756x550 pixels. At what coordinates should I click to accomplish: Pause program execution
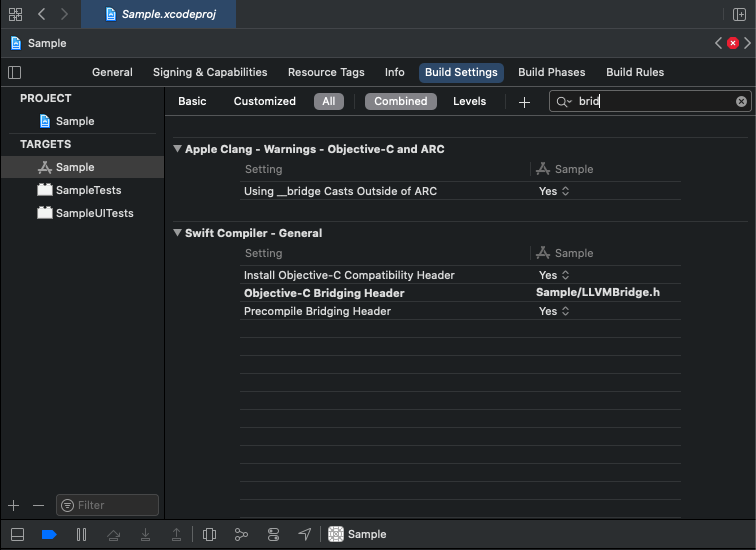pos(81,534)
